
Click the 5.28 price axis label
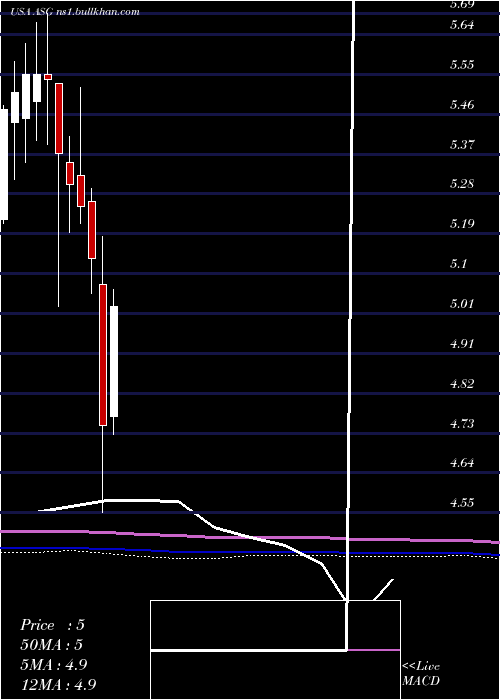click(x=462, y=184)
